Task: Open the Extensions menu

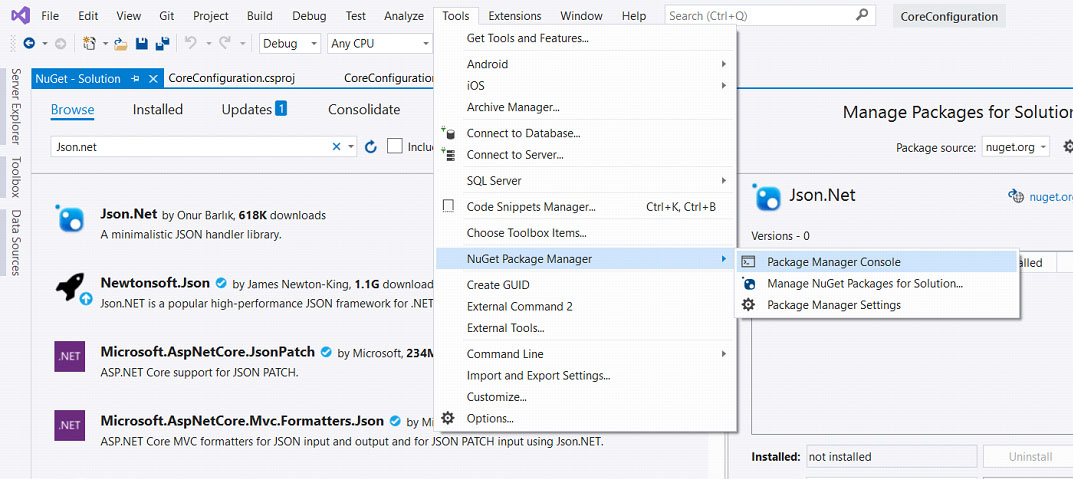Action: (x=515, y=16)
